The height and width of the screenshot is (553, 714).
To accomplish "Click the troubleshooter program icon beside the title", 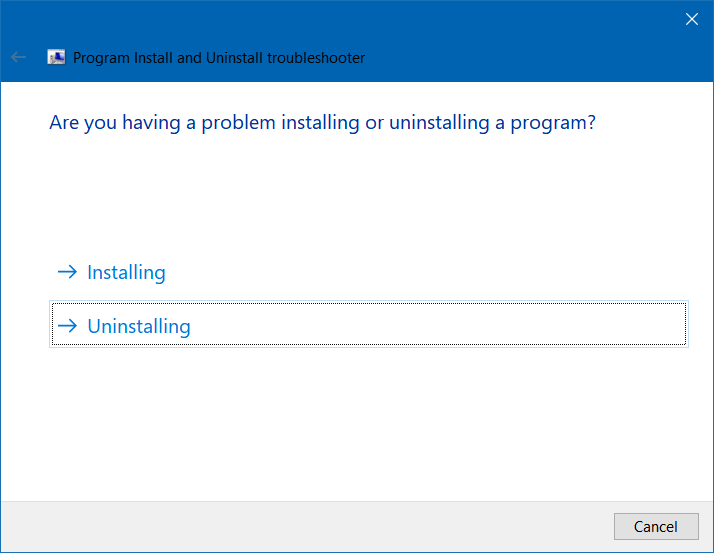I will tap(57, 57).
